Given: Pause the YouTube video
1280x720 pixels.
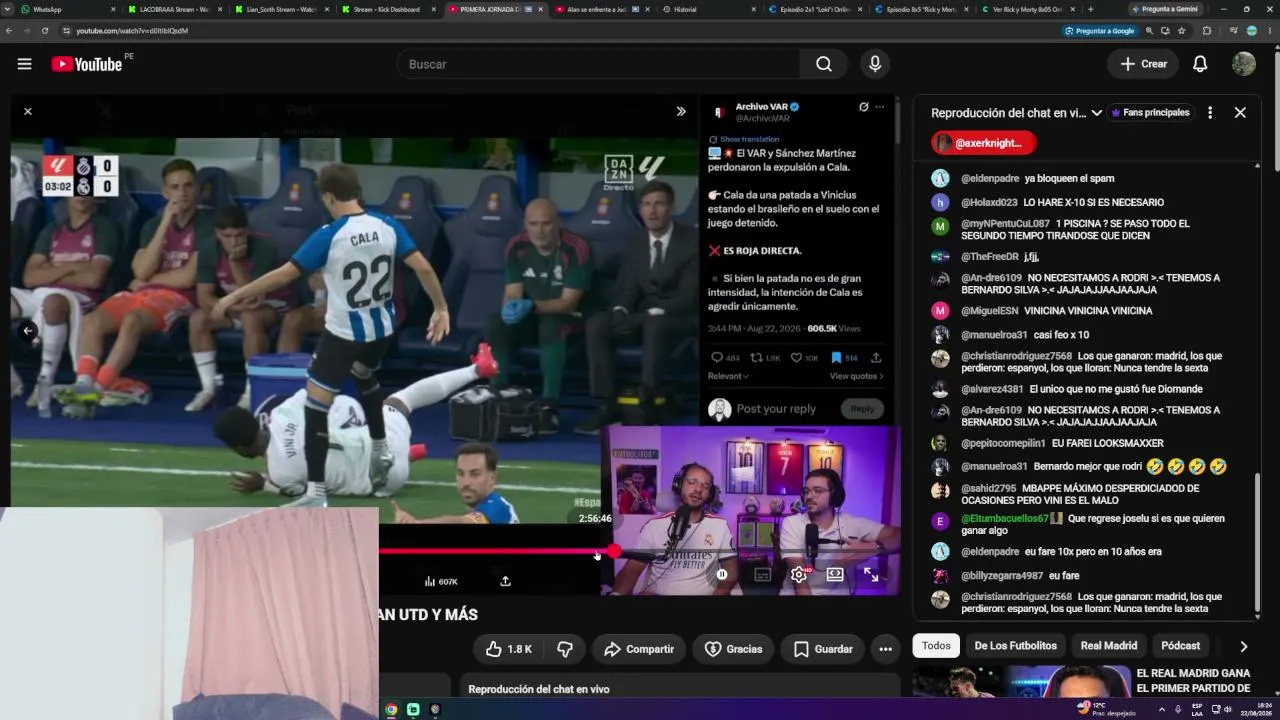Looking at the screenshot, I should click(x=722, y=574).
